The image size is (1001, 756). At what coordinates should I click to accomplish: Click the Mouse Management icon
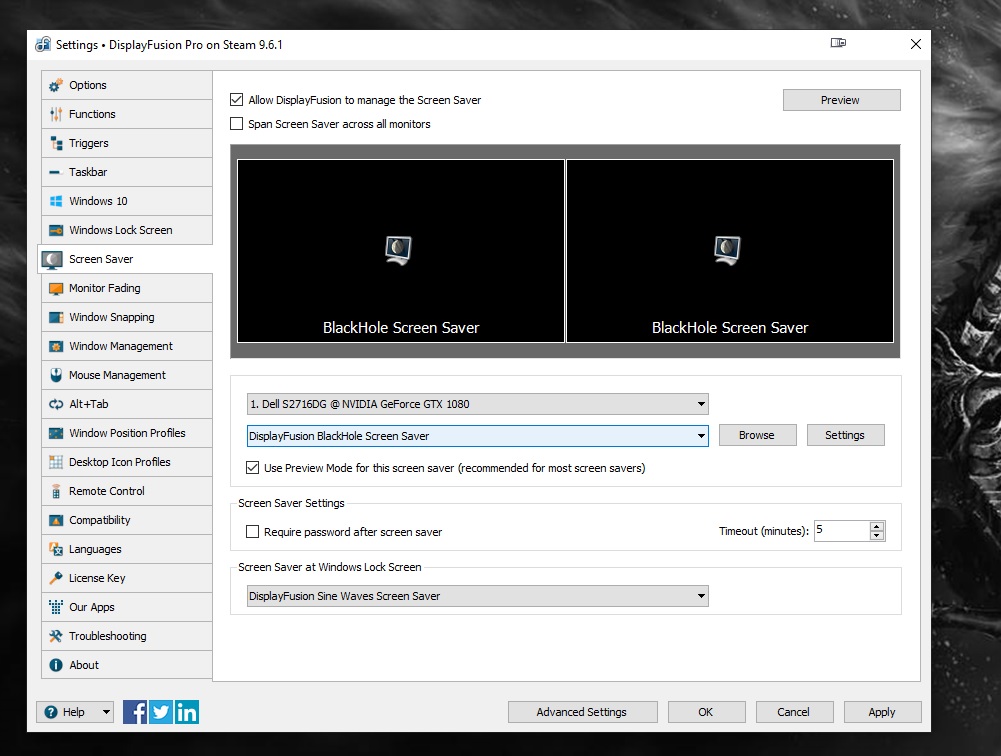55,375
